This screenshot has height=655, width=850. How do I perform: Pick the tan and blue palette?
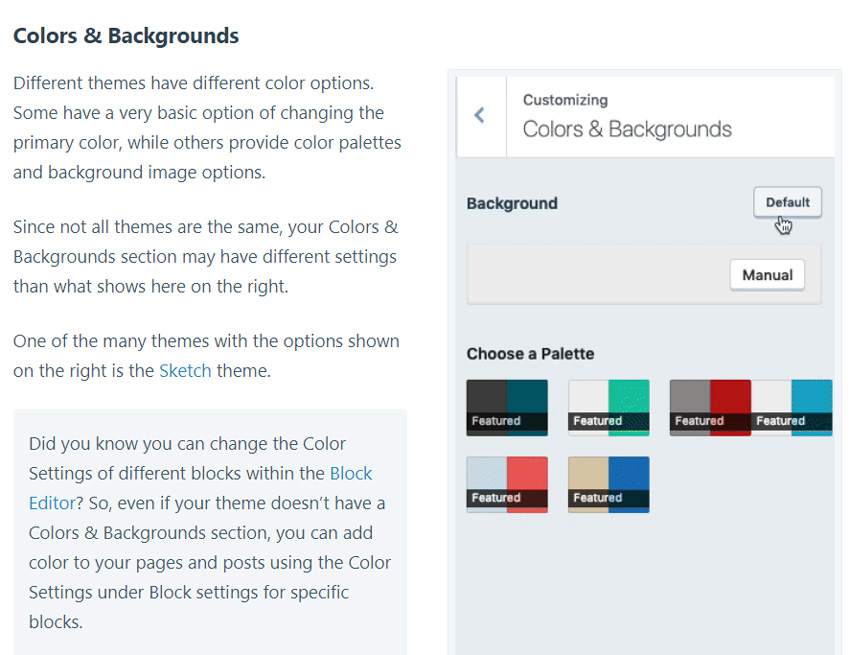click(608, 484)
